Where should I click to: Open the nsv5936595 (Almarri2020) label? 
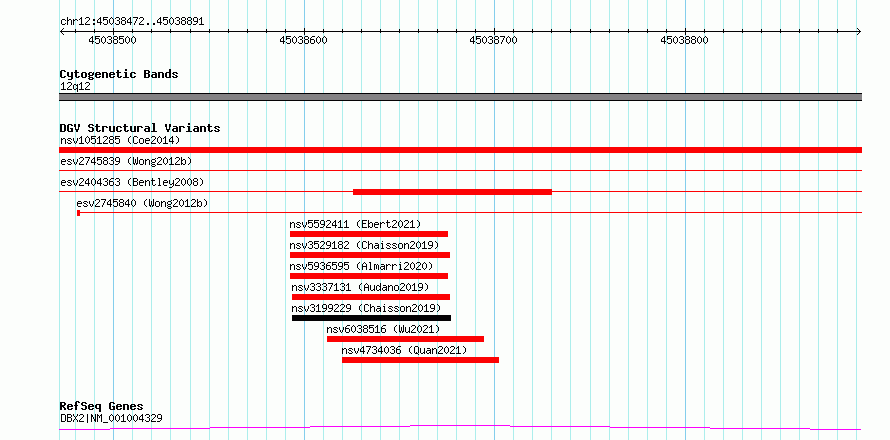click(361, 266)
